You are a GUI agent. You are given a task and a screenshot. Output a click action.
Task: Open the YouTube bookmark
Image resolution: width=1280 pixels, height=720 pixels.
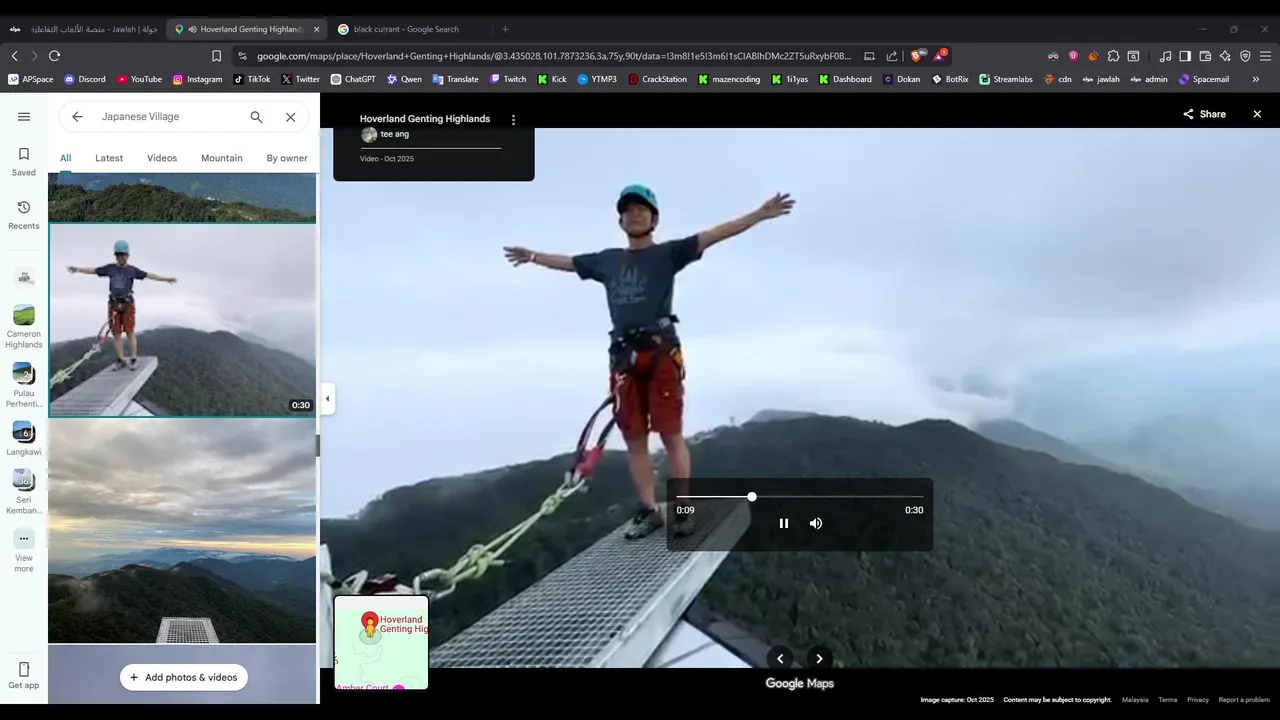coord(139,79)
